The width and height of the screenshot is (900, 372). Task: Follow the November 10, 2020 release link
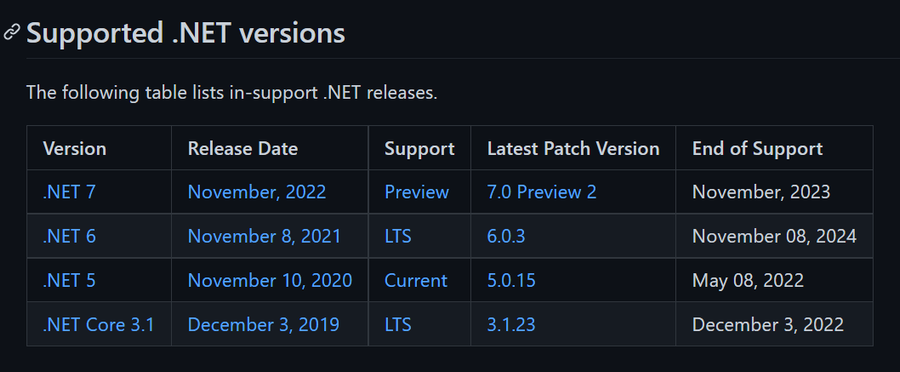click(270, 280)
